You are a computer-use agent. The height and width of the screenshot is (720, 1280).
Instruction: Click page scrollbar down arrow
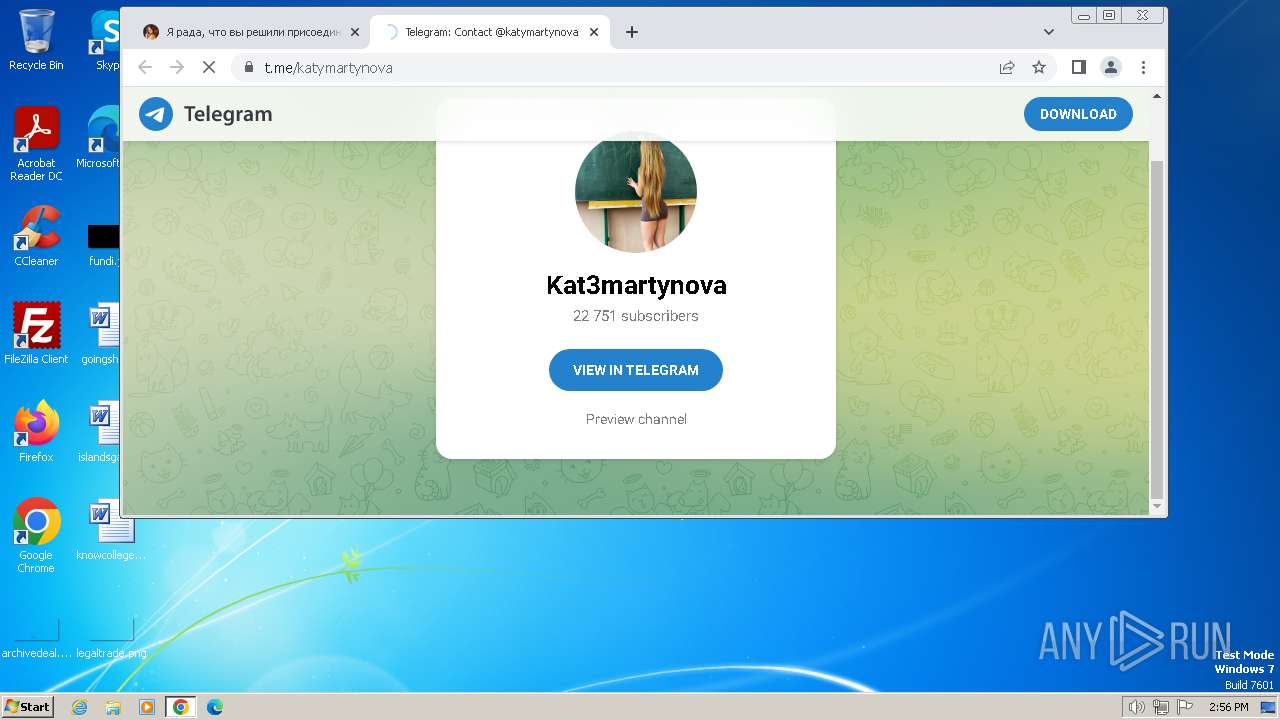pos(1157,507)
